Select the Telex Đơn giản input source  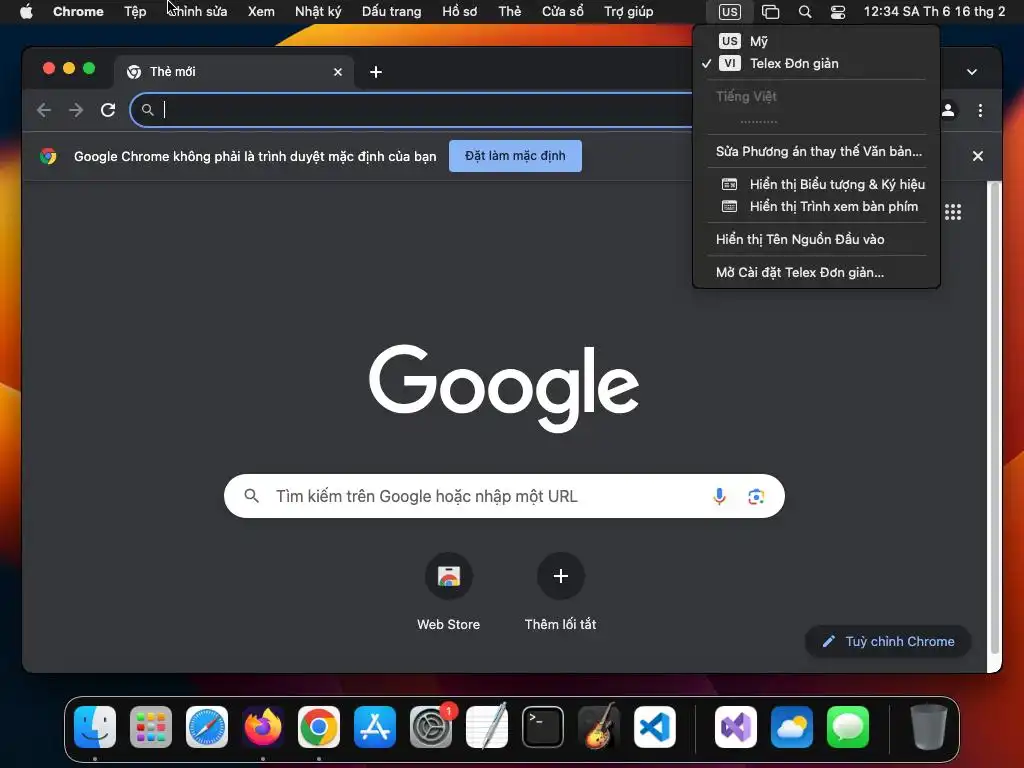click(x=816, y=63)
